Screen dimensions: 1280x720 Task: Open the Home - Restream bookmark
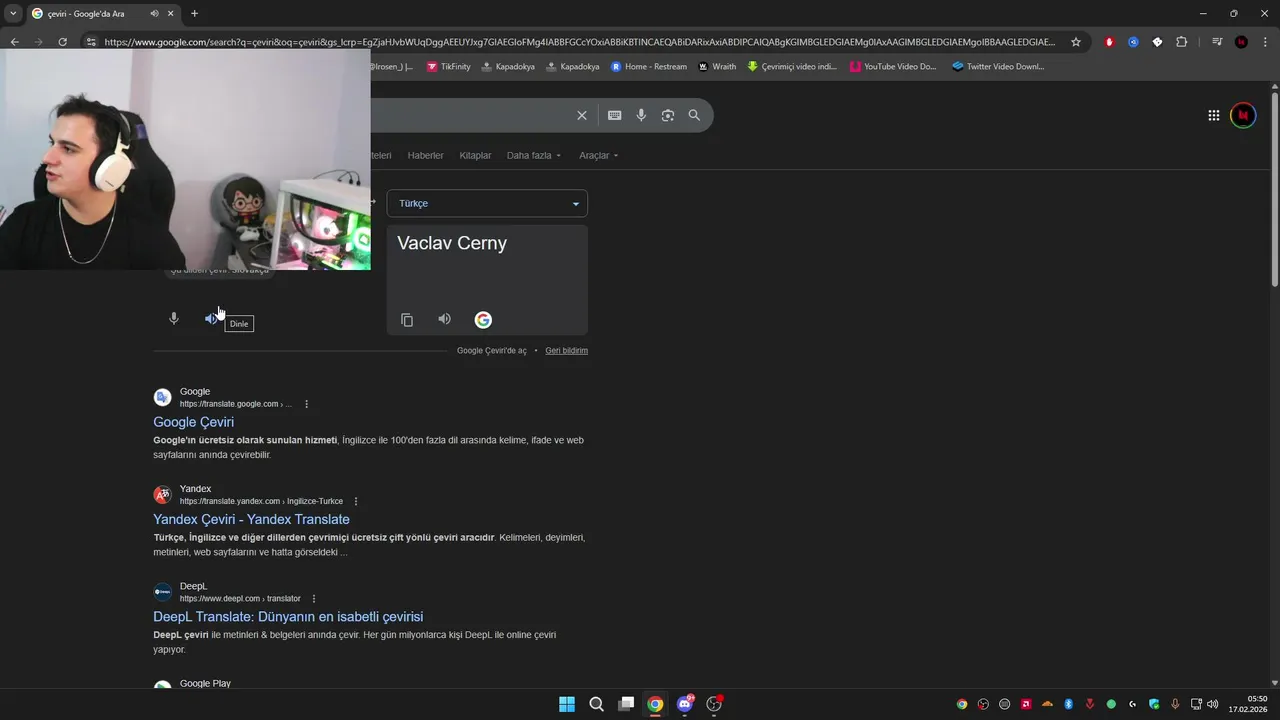tap(649, 66)
